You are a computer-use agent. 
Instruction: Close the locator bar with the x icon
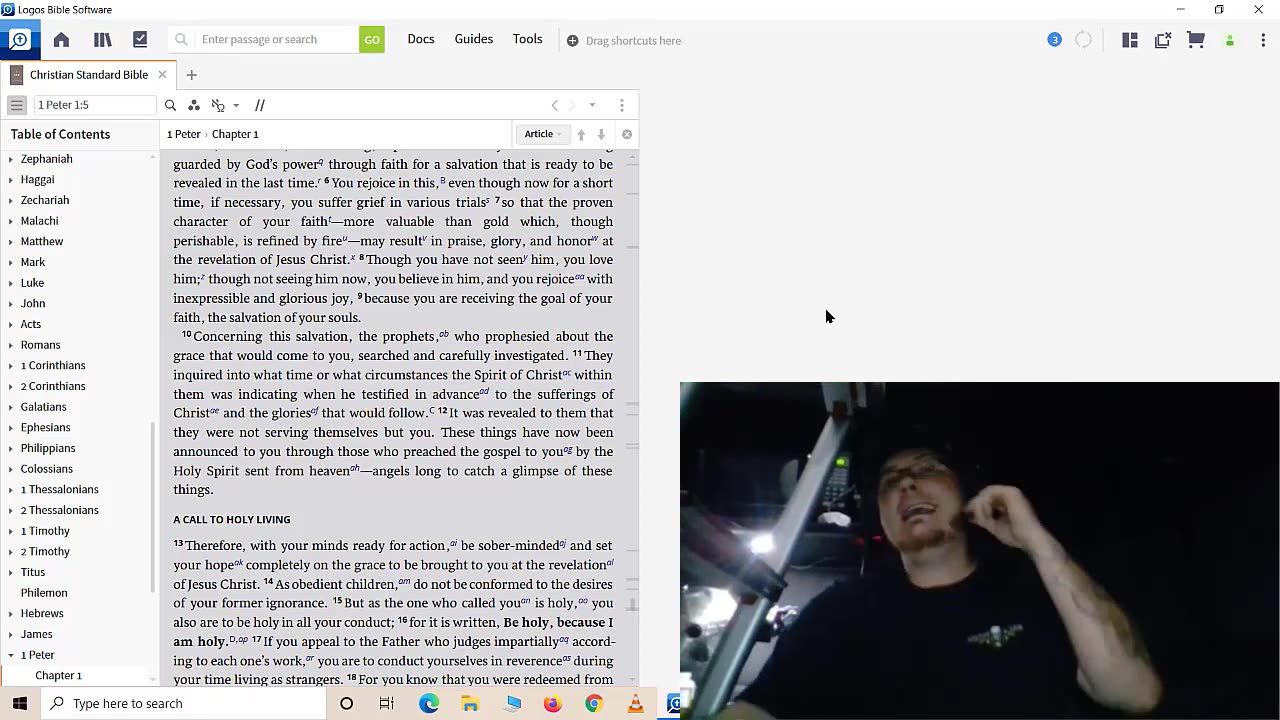coord(627,134)
